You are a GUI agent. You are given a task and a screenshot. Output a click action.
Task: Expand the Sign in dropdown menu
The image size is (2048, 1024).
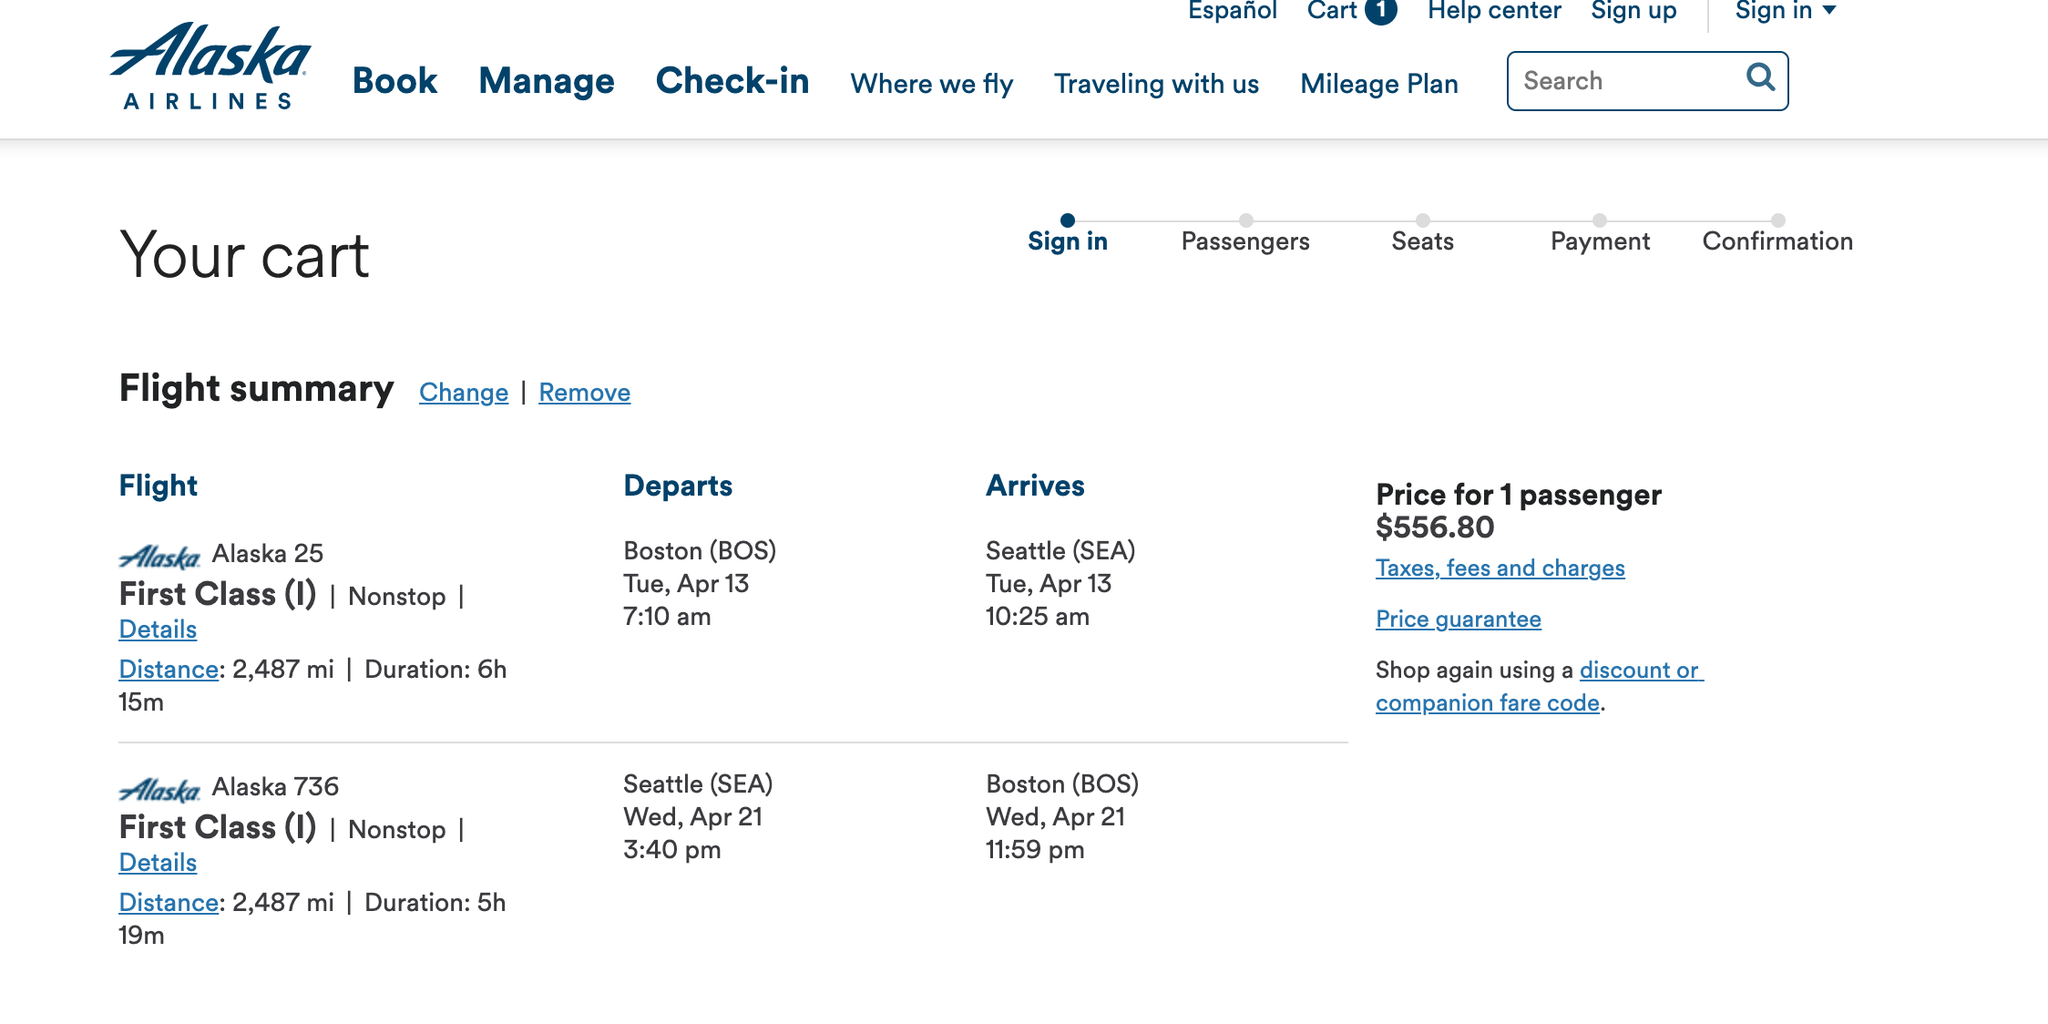(x=1786, y=11)
